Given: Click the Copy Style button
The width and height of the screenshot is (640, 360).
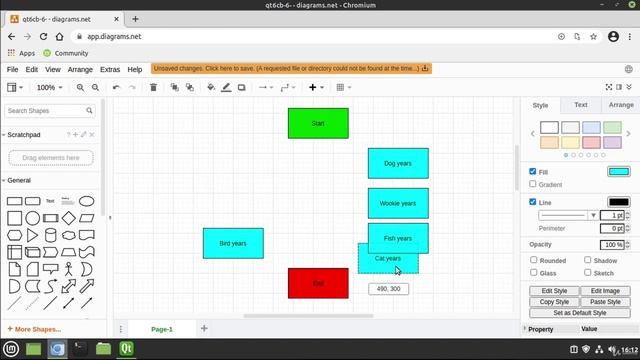Looking at the screenshot, I should [x=554, y=302].
